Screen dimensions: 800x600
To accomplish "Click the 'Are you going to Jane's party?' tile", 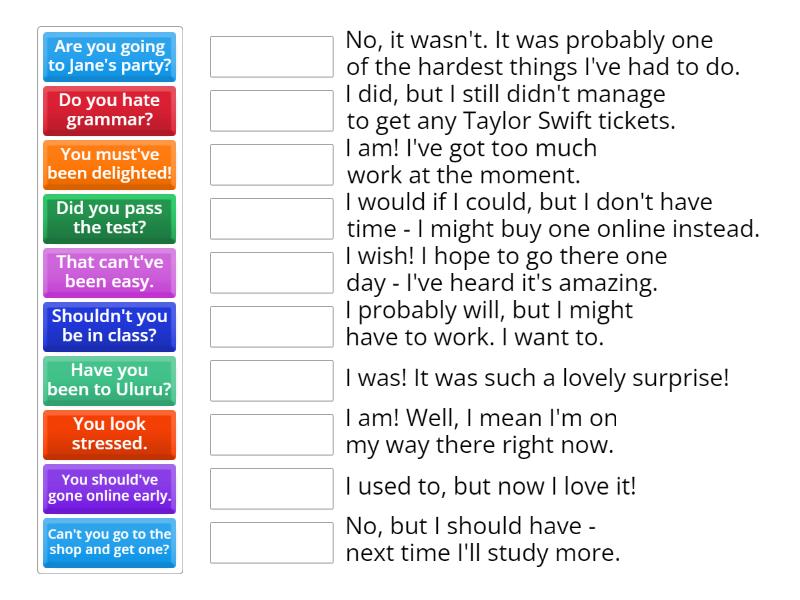I will point(110,57).
